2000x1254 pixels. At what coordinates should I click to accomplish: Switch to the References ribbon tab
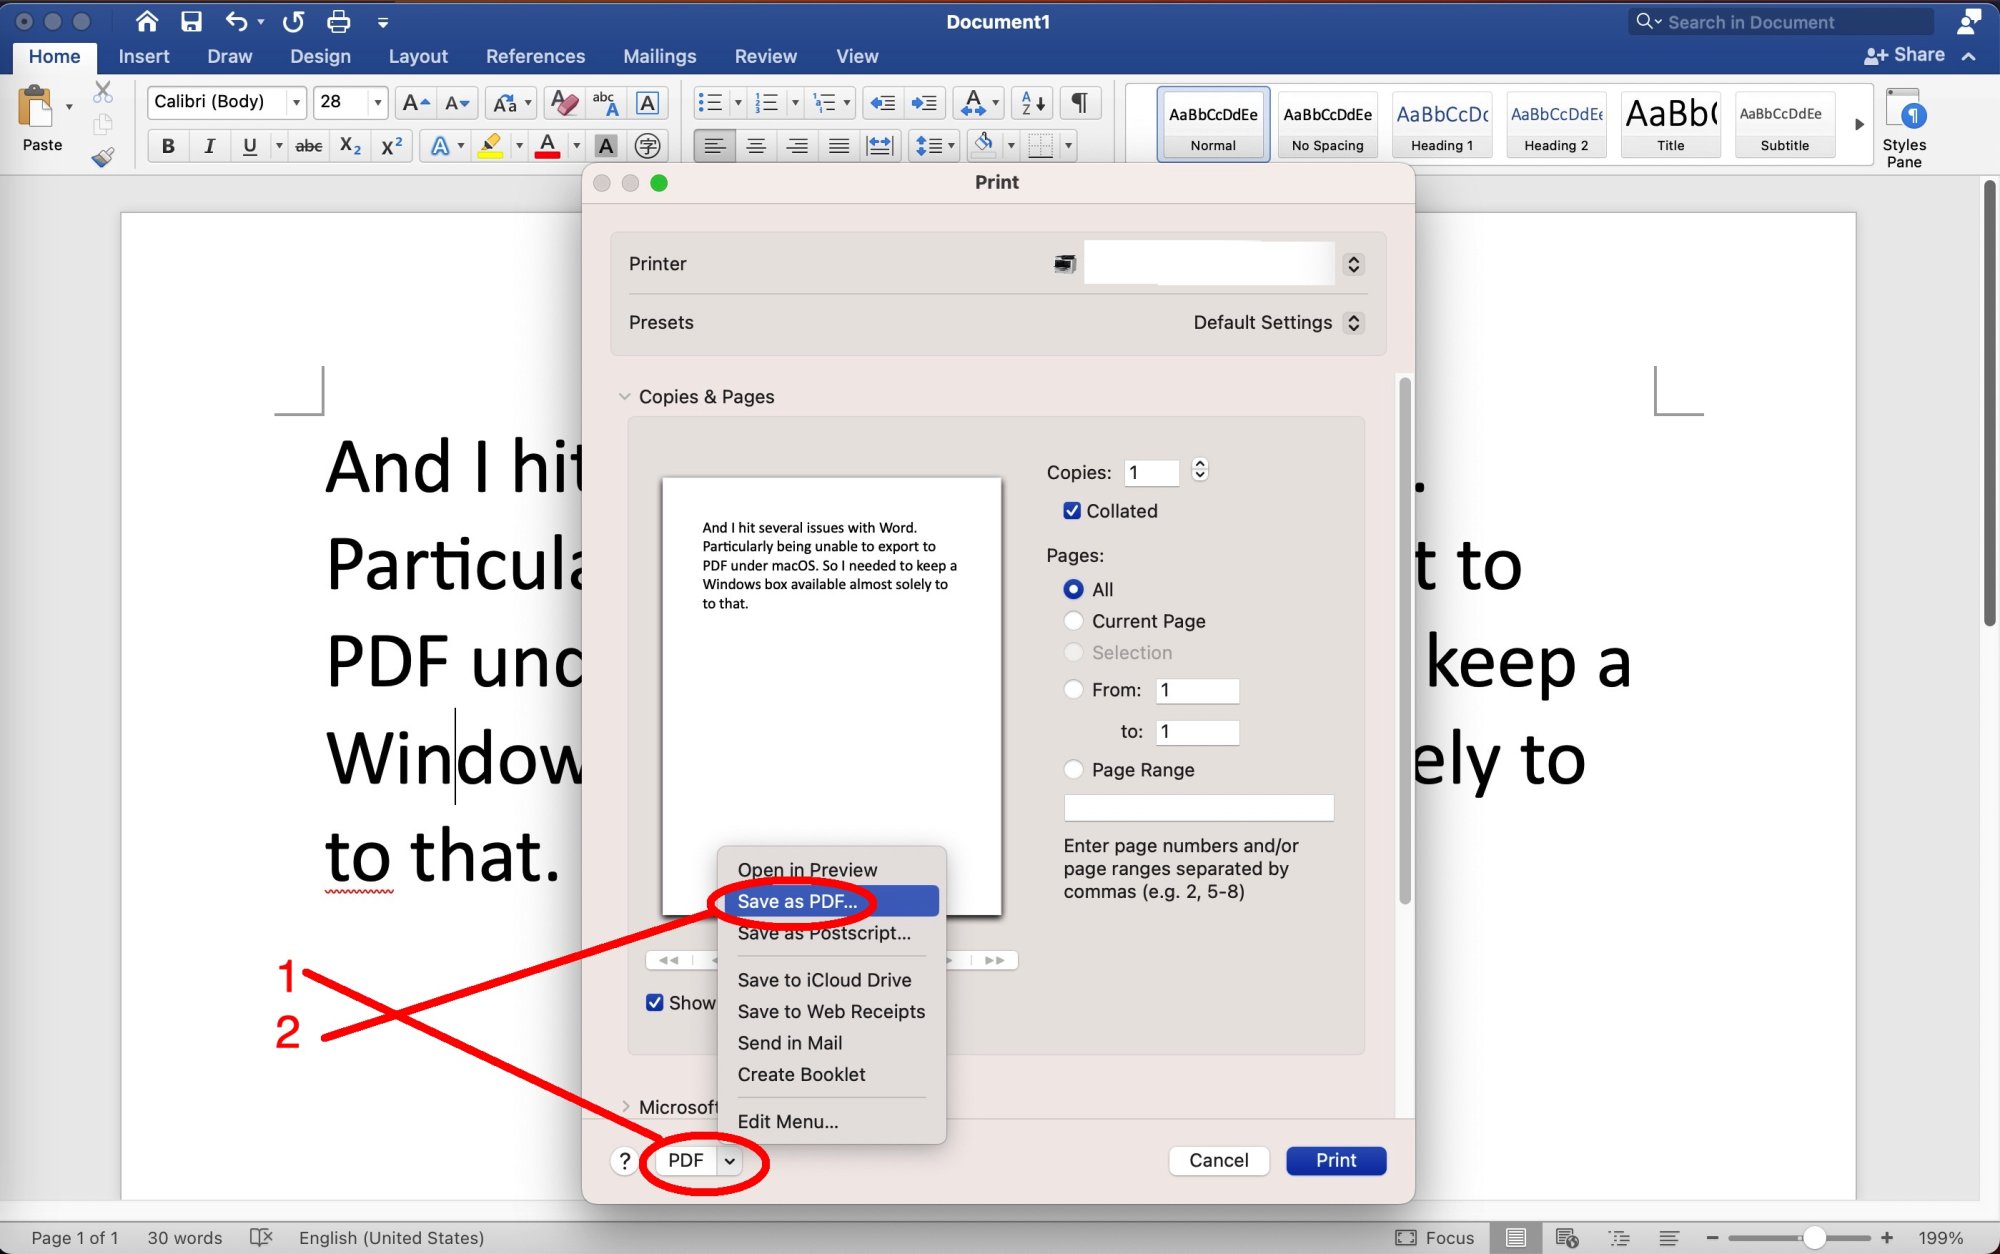(535, 57)
